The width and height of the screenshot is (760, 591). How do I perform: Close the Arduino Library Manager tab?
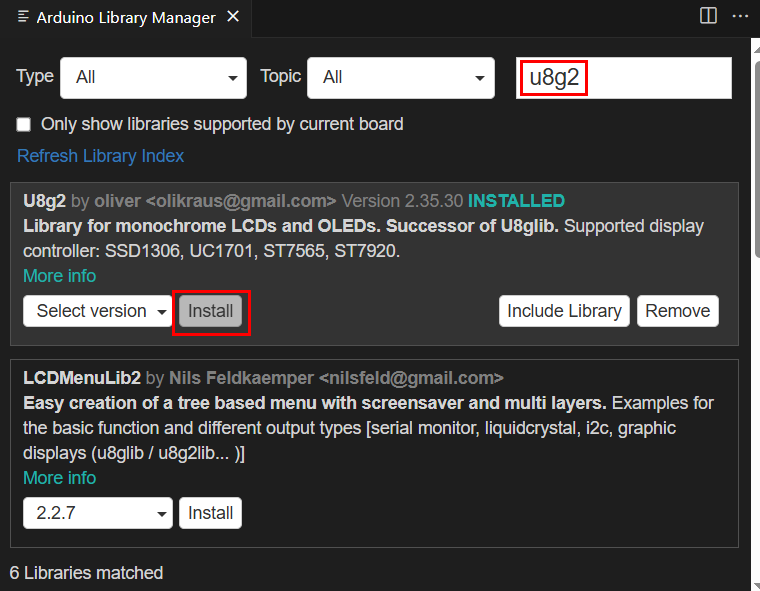233,17
